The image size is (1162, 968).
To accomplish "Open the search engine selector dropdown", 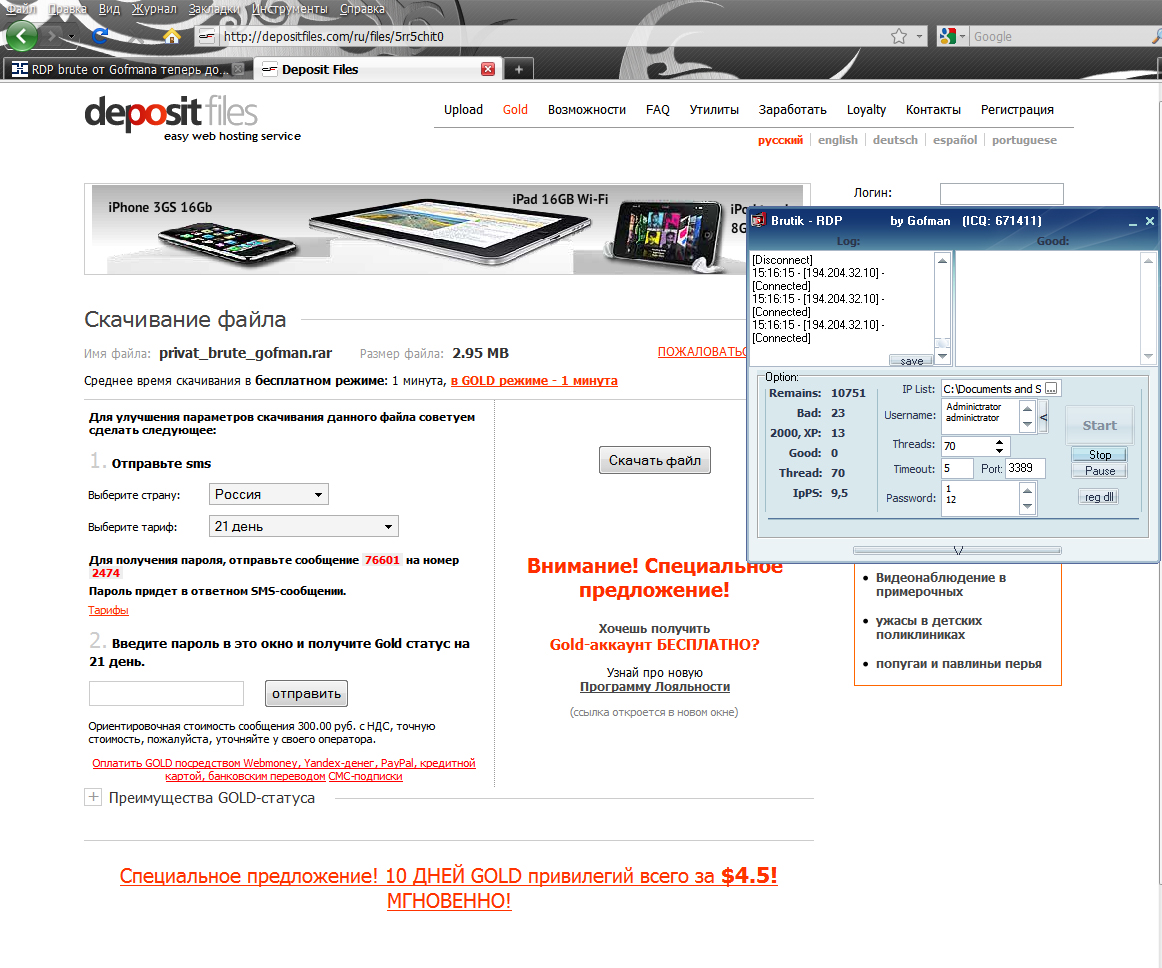I will [x=962, y=36].
